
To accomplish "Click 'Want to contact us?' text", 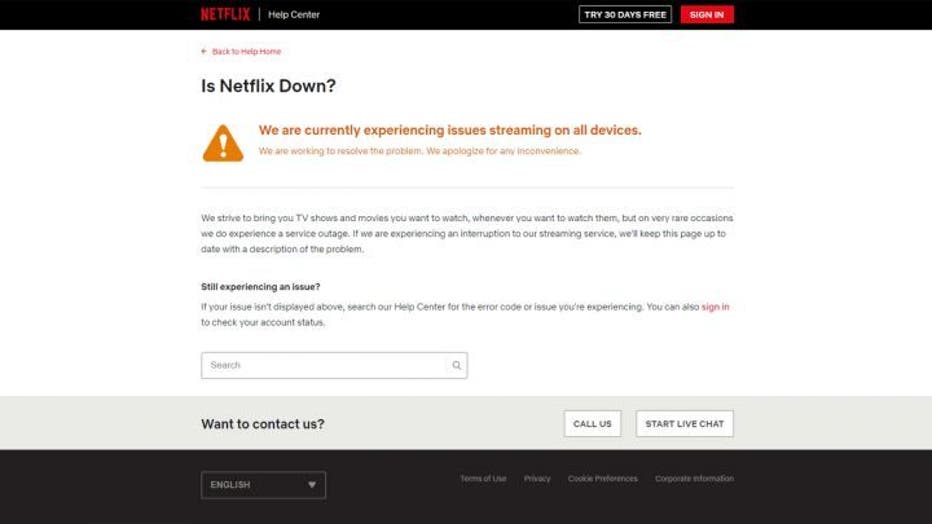I will point(263,424).
